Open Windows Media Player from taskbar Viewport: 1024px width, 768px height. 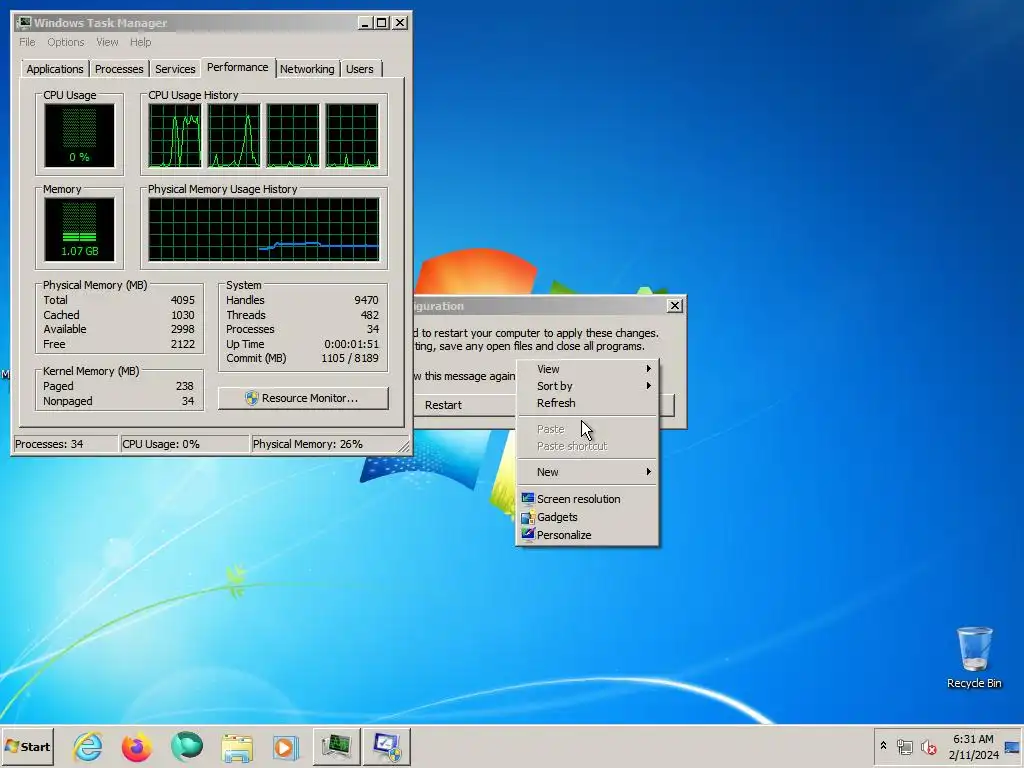[x=285, y=747]
